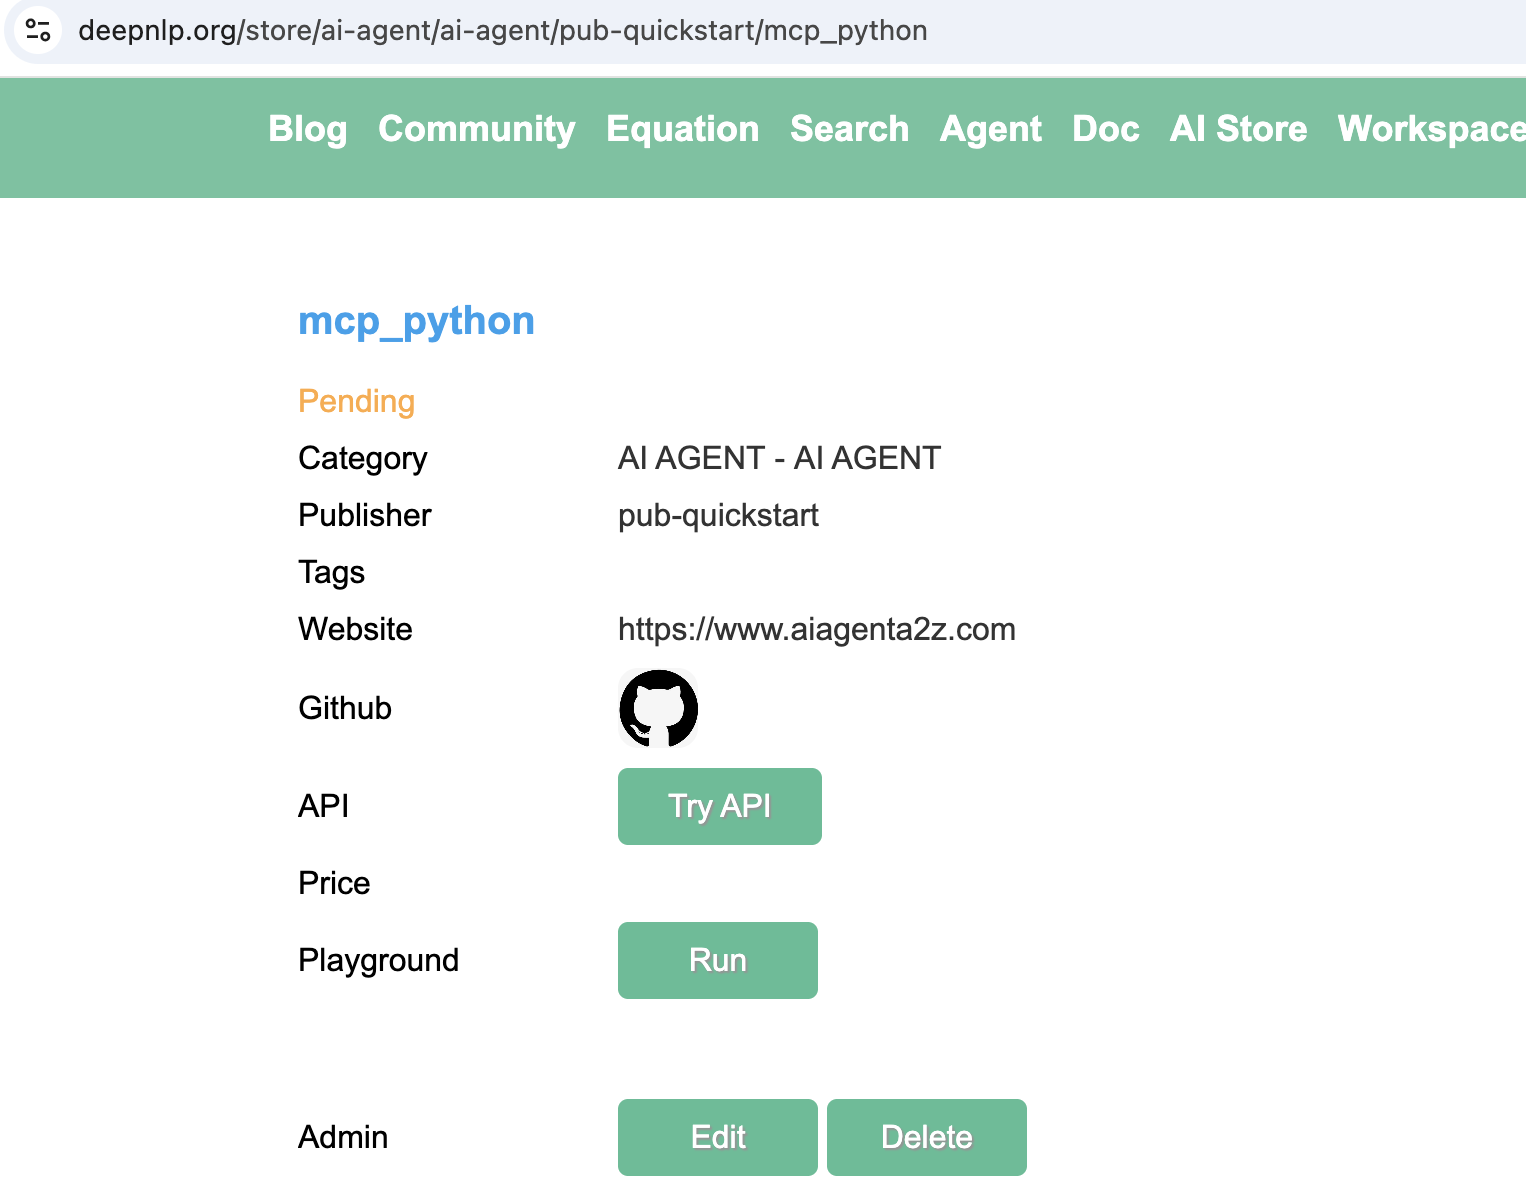Open the Search page from the navigation
The image size is (1526, 1182).
[x=849, y=129]
